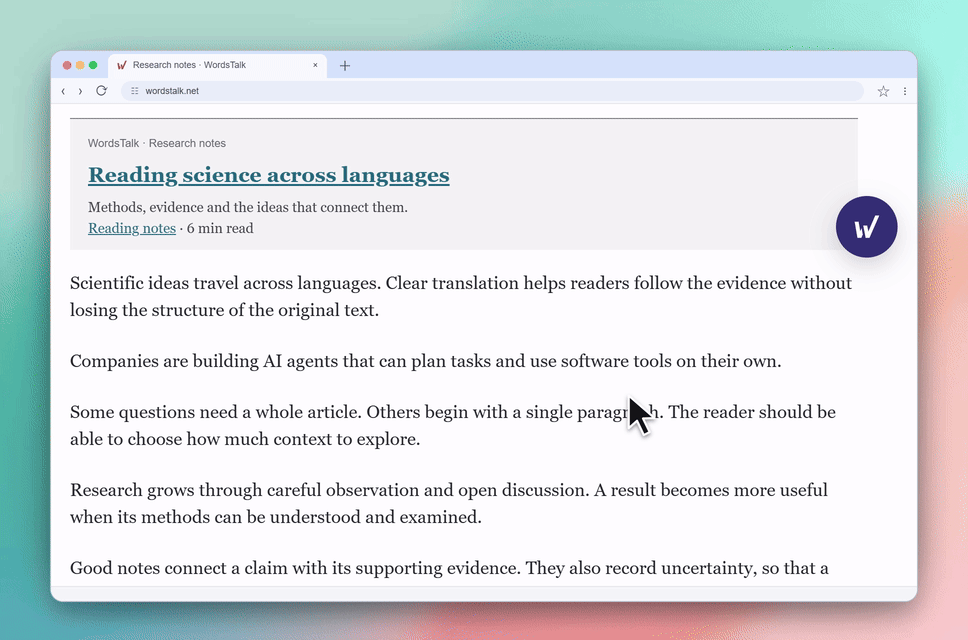
Task: Open the Reading notes link
Action: point(131,228)
